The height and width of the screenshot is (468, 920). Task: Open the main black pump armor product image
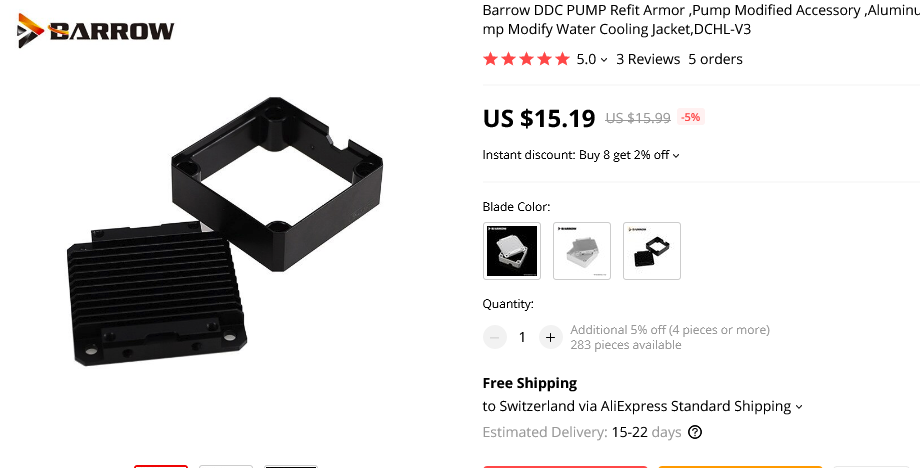225,232
